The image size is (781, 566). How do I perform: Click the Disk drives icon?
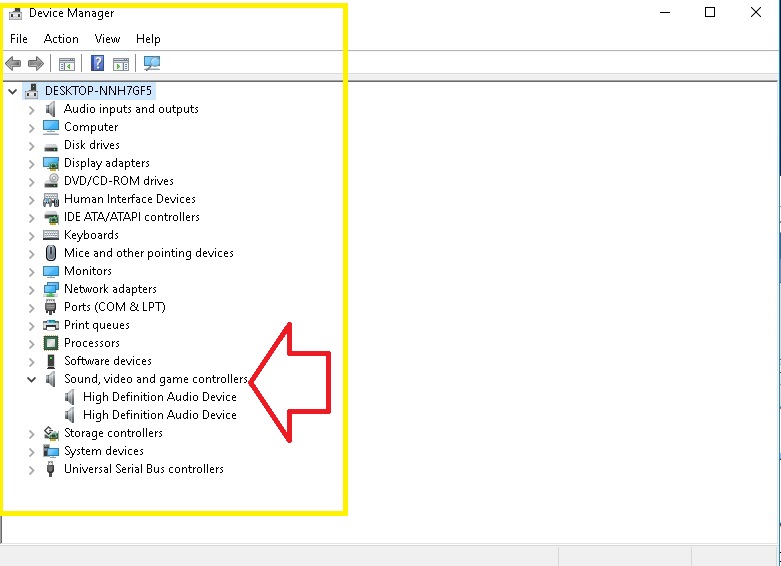coord(51,145)
